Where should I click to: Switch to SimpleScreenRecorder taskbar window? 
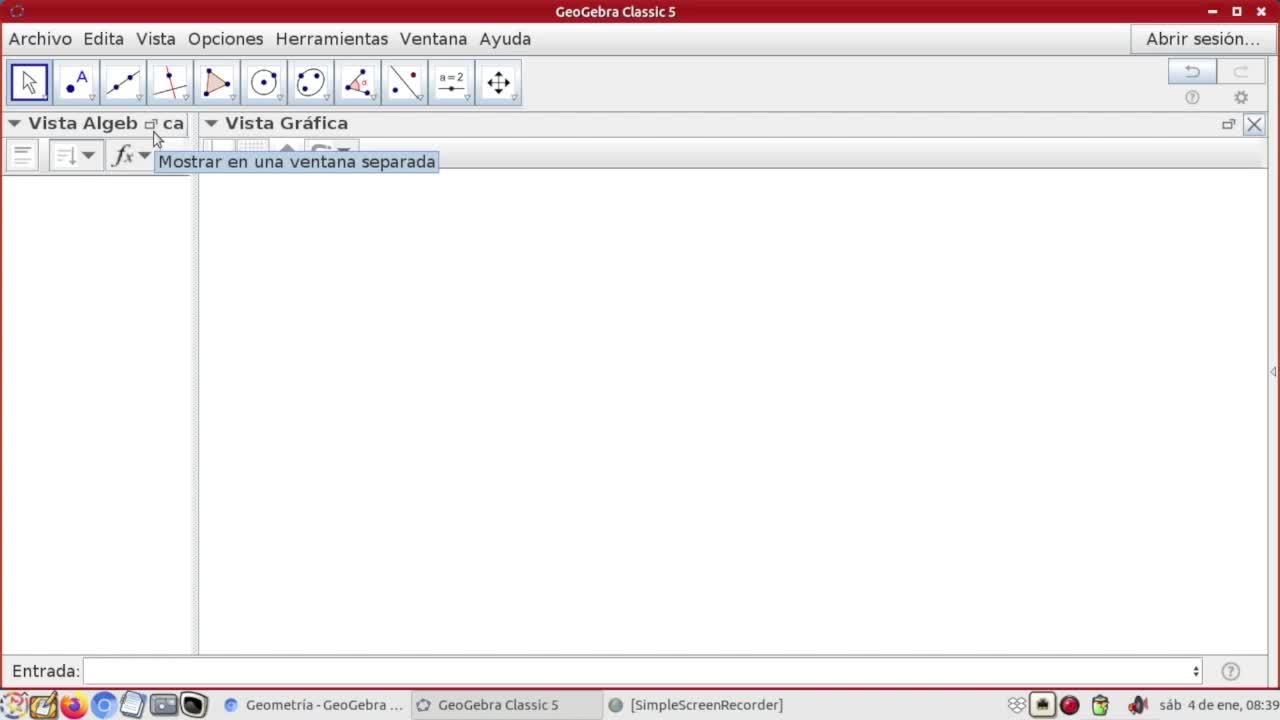click(x=696, y=705)
